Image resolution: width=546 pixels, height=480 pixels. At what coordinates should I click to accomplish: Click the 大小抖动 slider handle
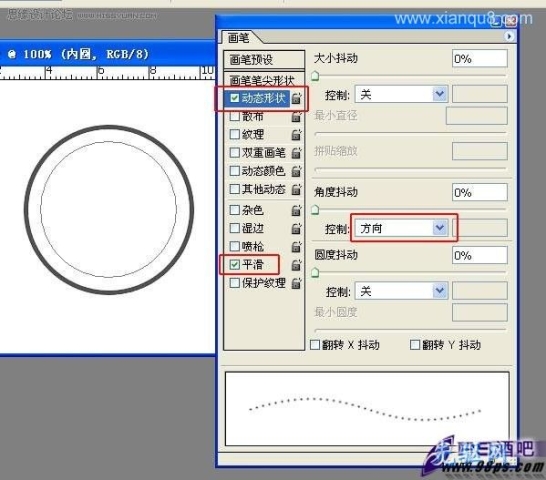coord(315,75)
